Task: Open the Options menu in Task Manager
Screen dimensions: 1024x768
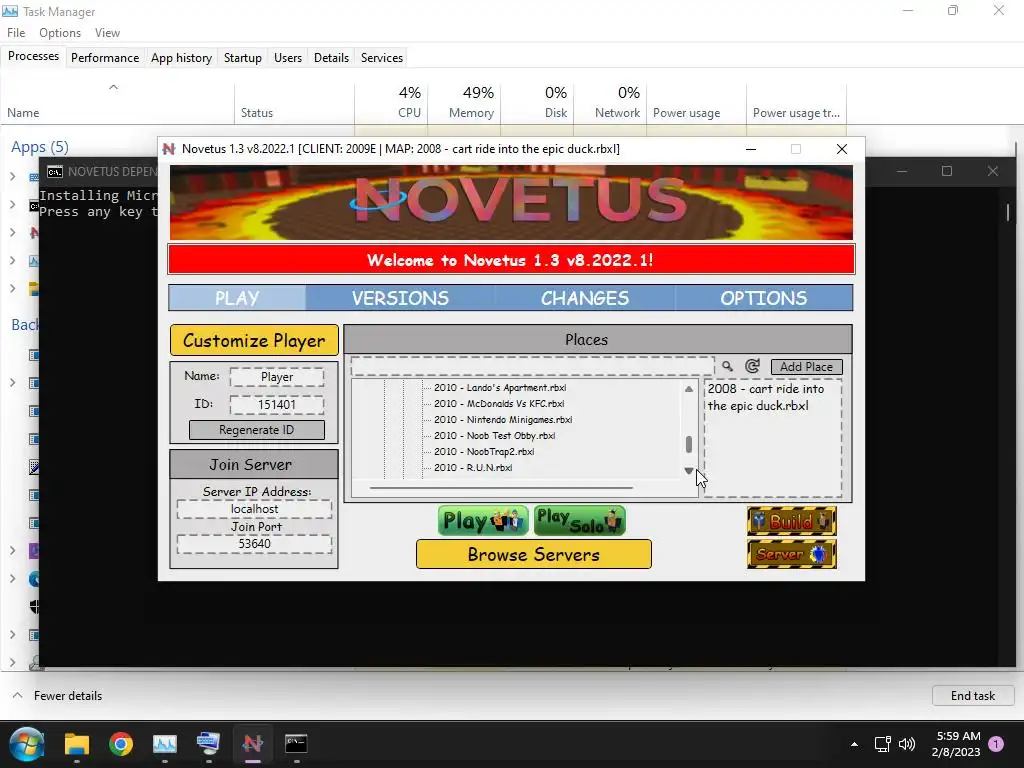Action: [x=60, y=33]
